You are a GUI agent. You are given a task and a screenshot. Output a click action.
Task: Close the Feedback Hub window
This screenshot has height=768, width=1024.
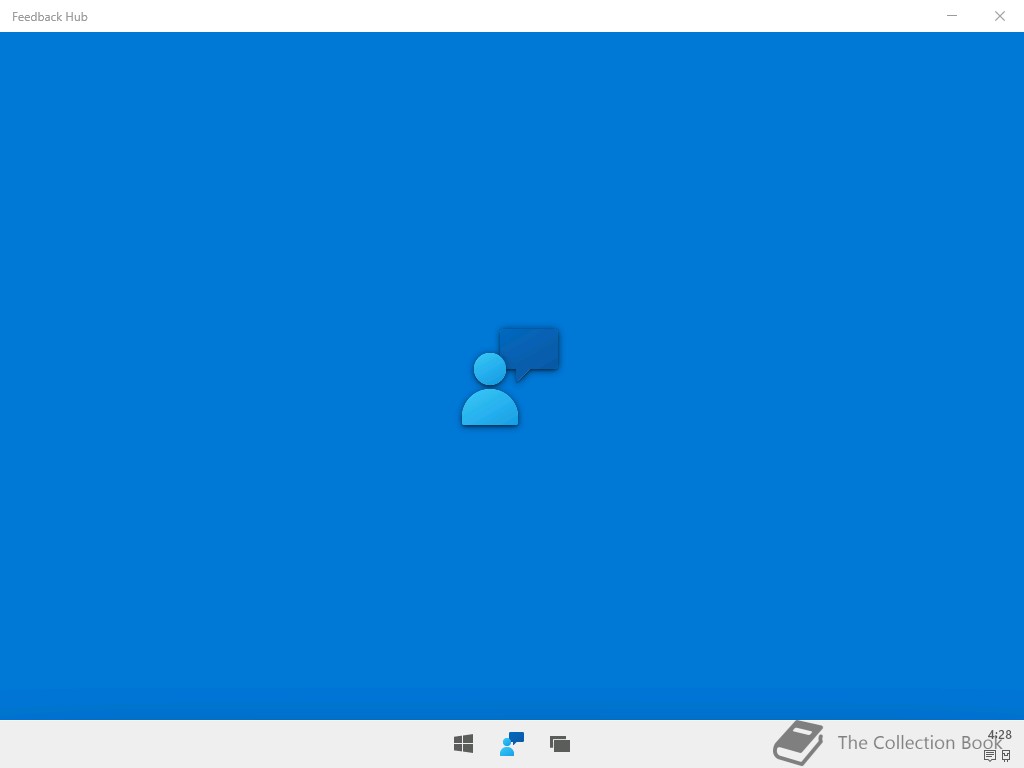[1000, 16]
